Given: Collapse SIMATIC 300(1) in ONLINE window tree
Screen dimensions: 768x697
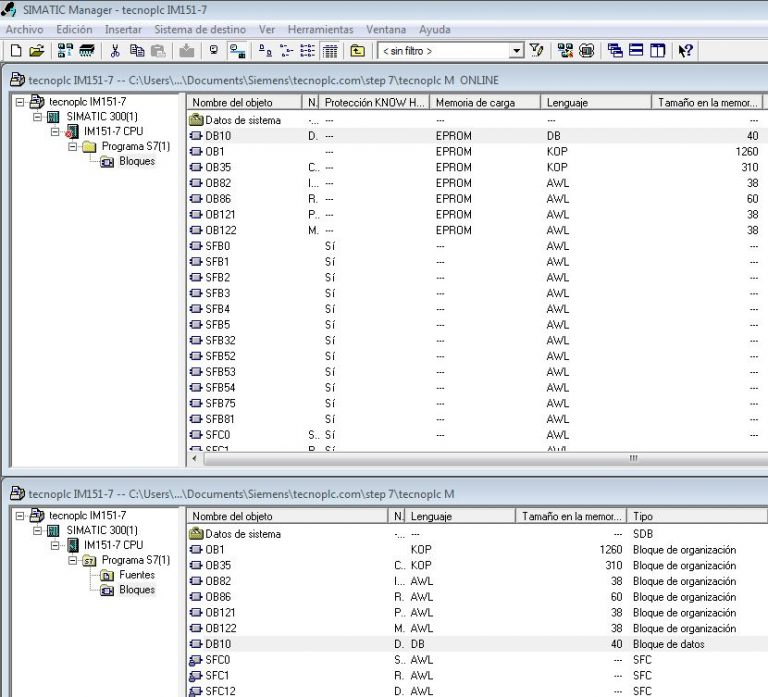Looking at the screenshot, I should tap(37, 117).
